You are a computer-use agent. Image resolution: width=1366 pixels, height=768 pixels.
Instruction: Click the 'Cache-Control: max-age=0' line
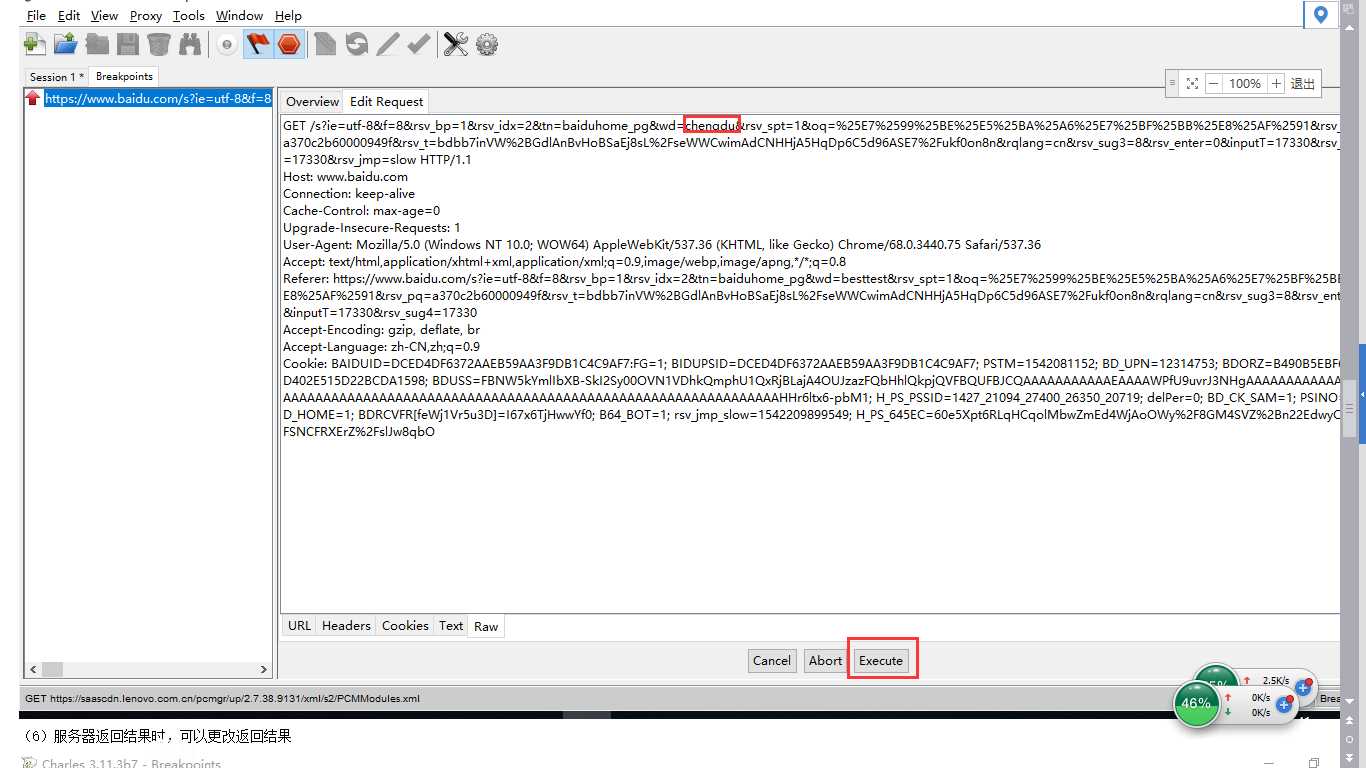coord(361,210)
